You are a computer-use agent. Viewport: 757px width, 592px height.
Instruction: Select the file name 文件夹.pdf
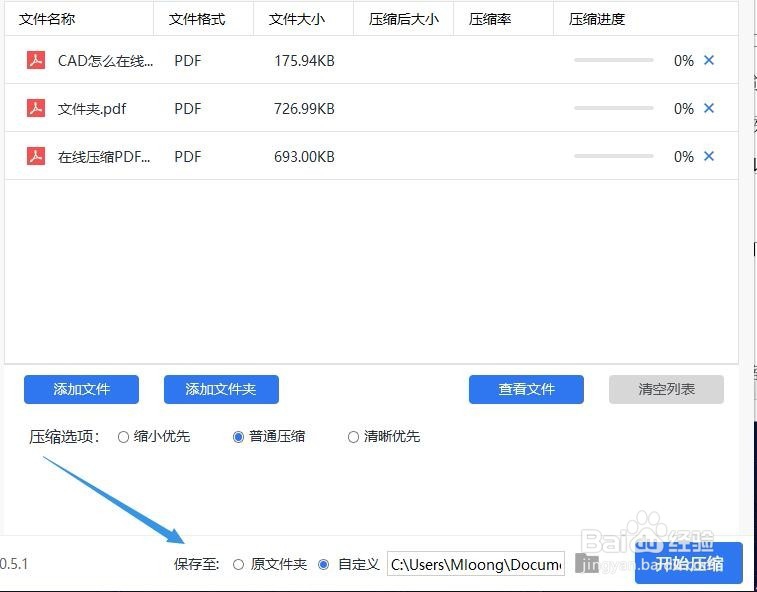[x=92, y=109]
